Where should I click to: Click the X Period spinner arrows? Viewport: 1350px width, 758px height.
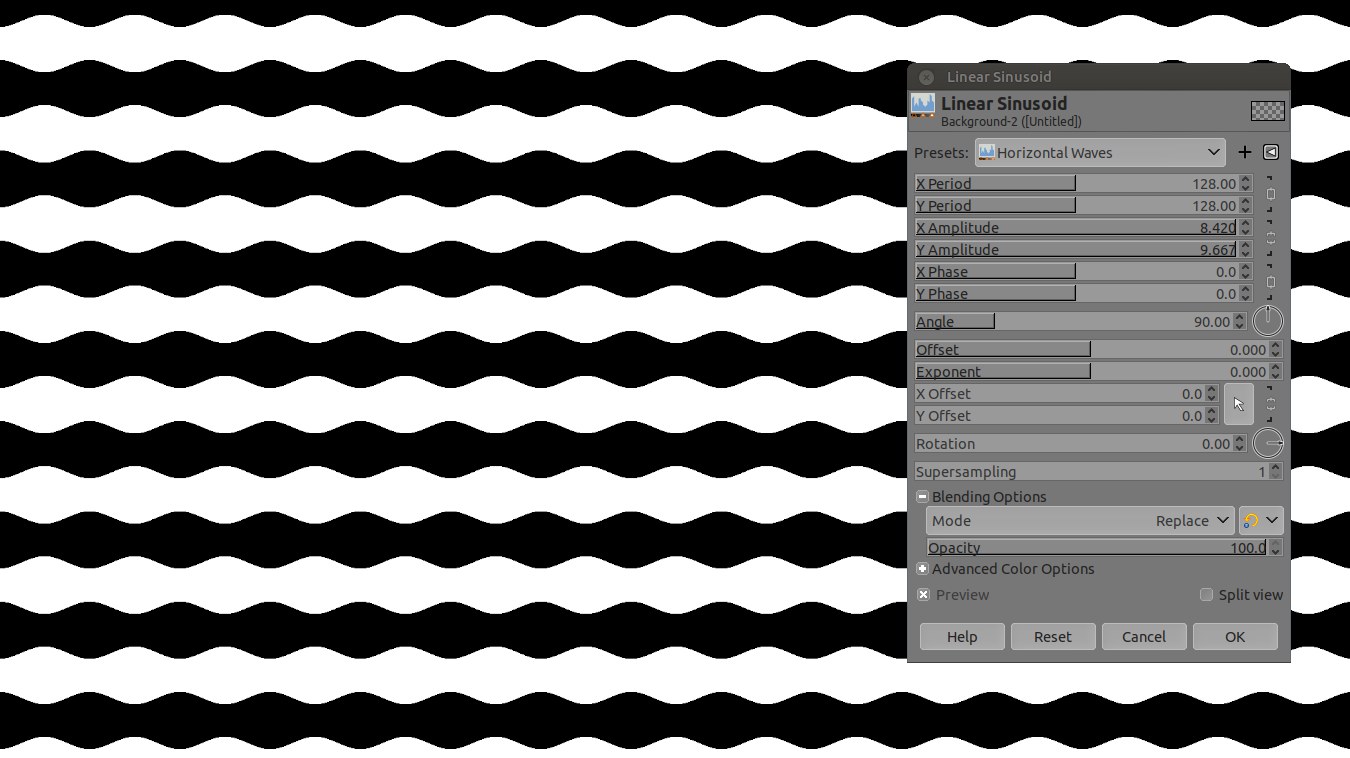[x=1245, y=183]
